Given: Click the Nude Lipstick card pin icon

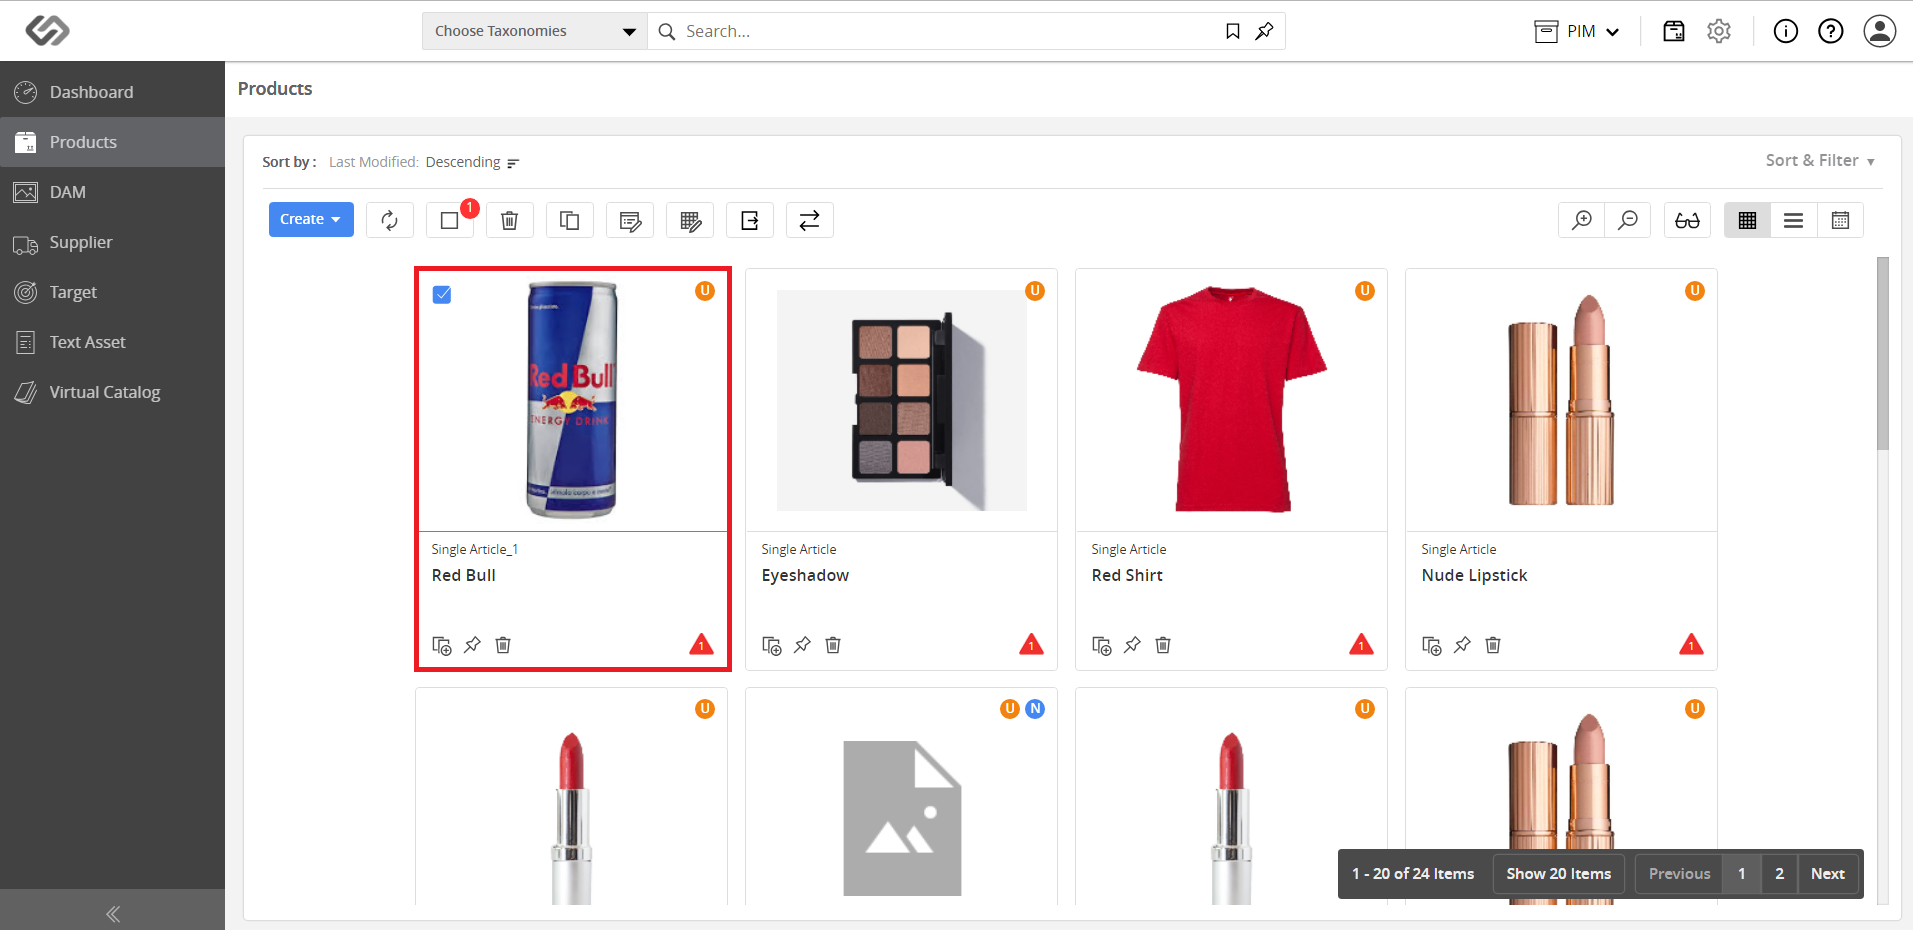Looking at the screenshot, I should pos(1462,645).
